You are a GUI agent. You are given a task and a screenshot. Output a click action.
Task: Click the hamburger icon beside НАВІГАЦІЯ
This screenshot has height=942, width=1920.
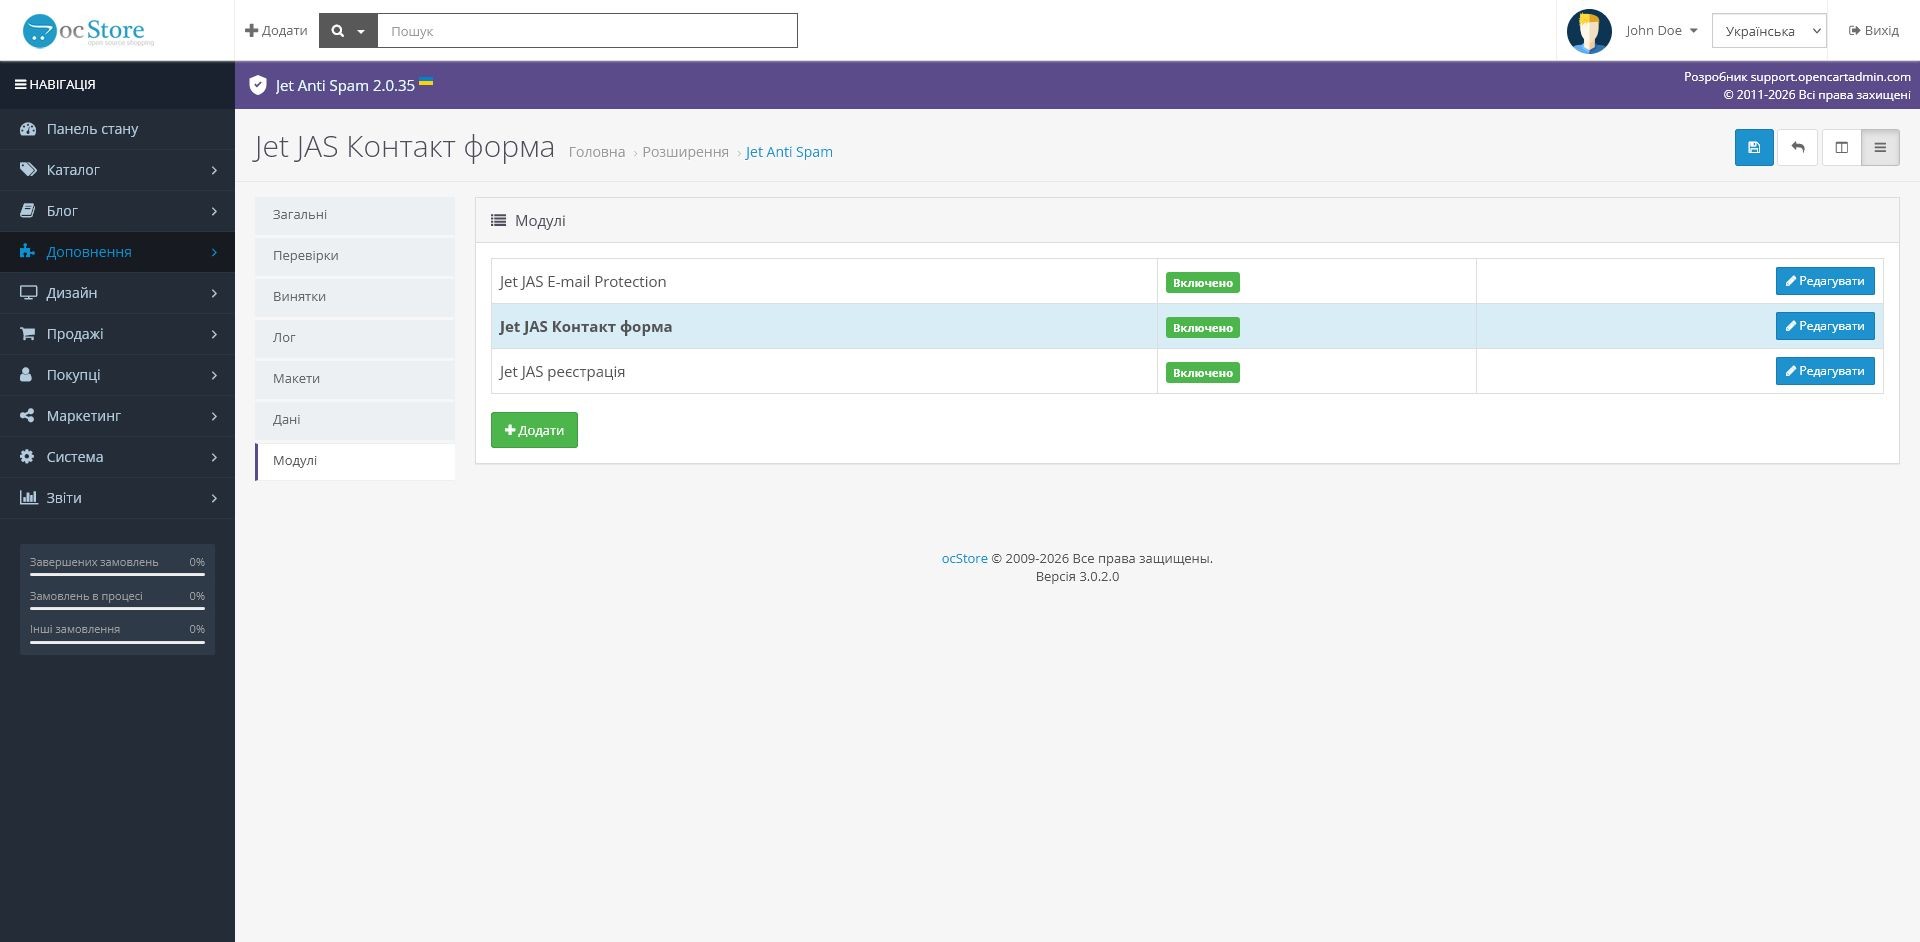pyautogui.click(x=20, y=85)
